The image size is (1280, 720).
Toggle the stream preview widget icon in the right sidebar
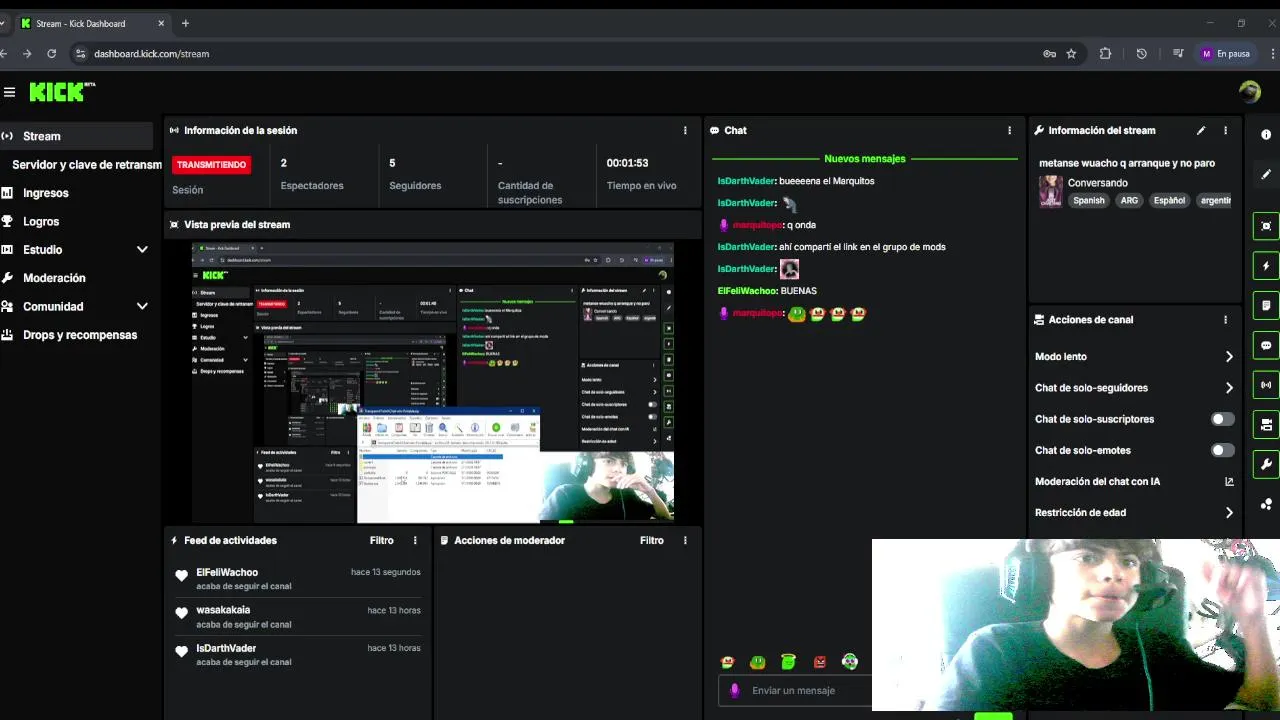tap(1266, 226)
